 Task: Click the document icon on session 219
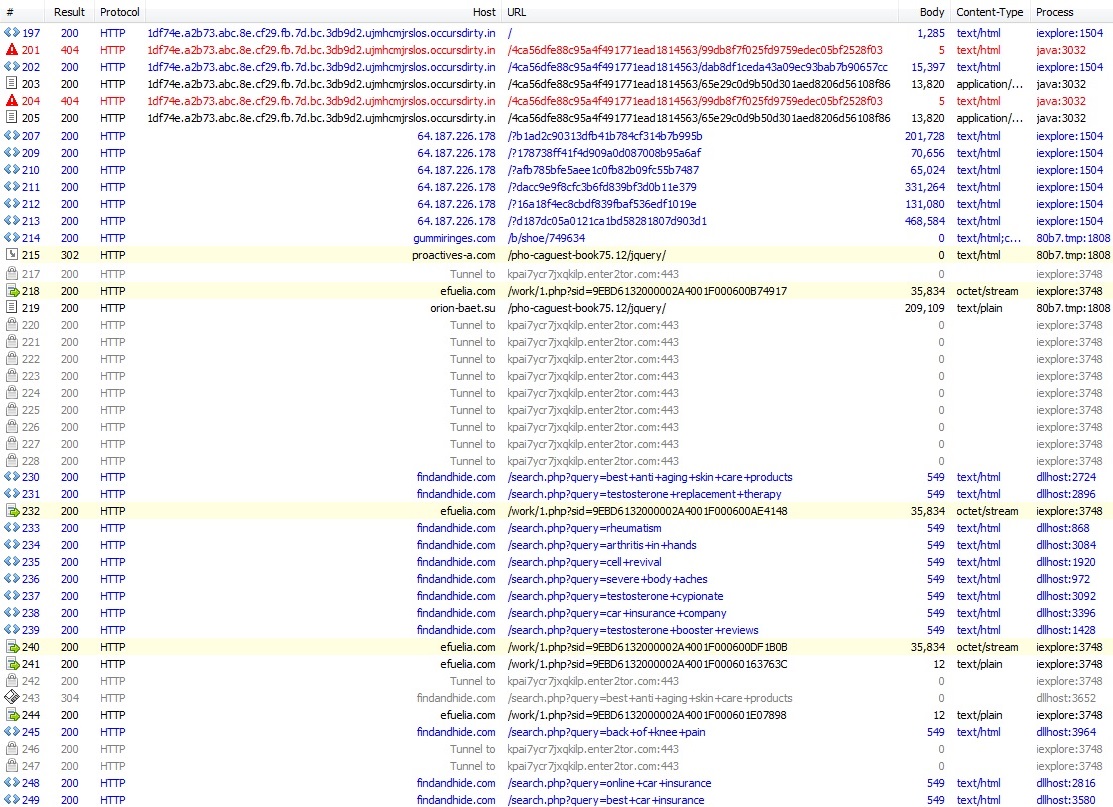point(11,308)
